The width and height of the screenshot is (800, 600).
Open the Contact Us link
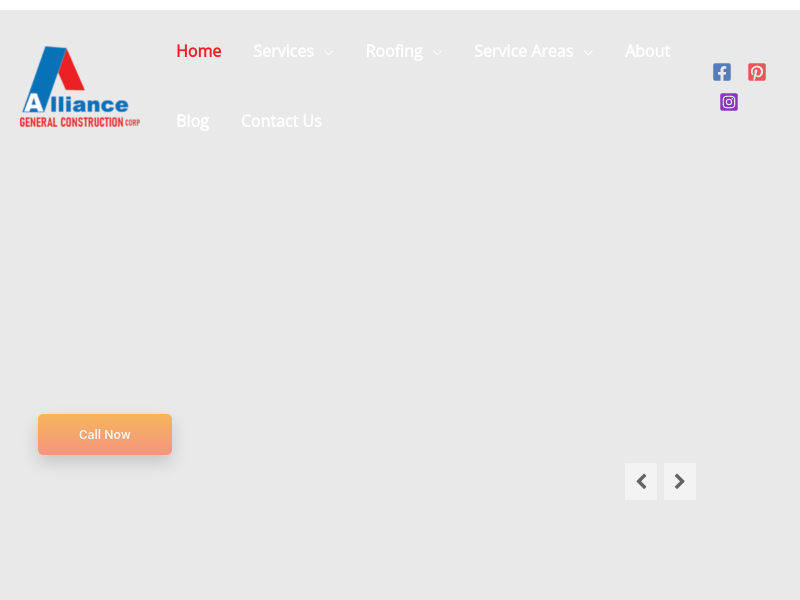tap(281, 121)
